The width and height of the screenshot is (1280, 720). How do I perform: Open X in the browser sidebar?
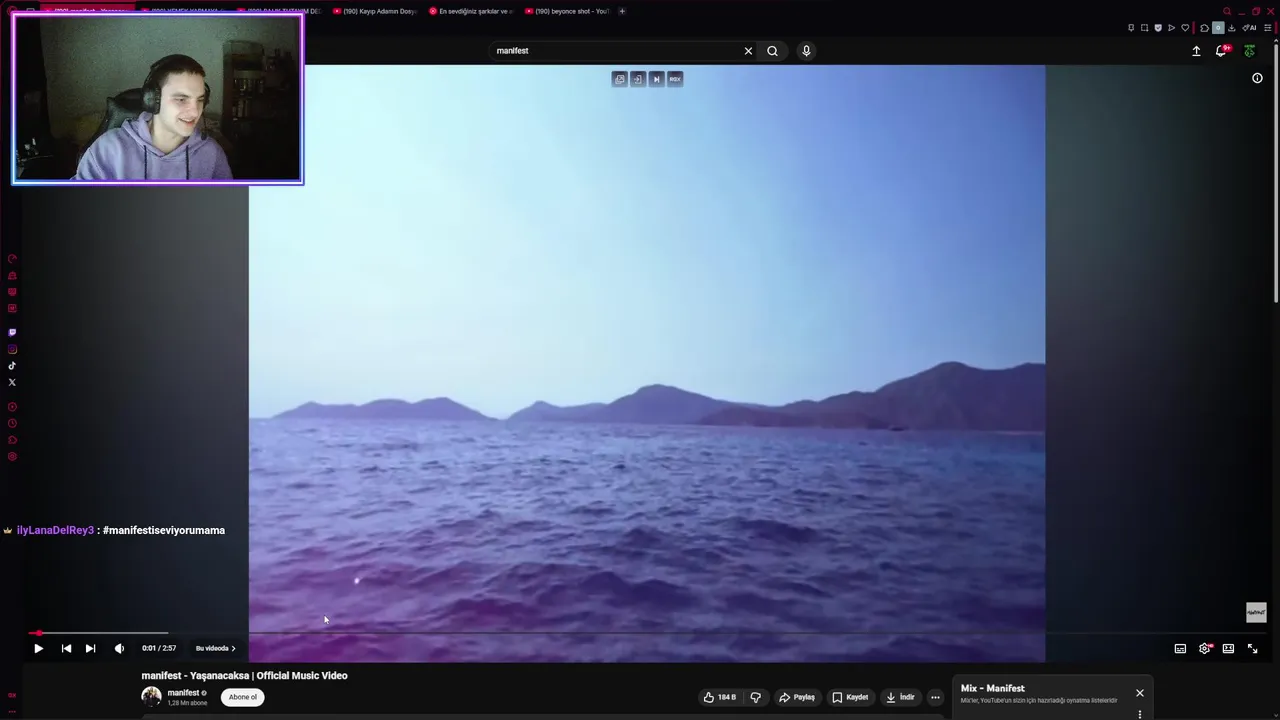pyautogui.click(x=12, y=382)
